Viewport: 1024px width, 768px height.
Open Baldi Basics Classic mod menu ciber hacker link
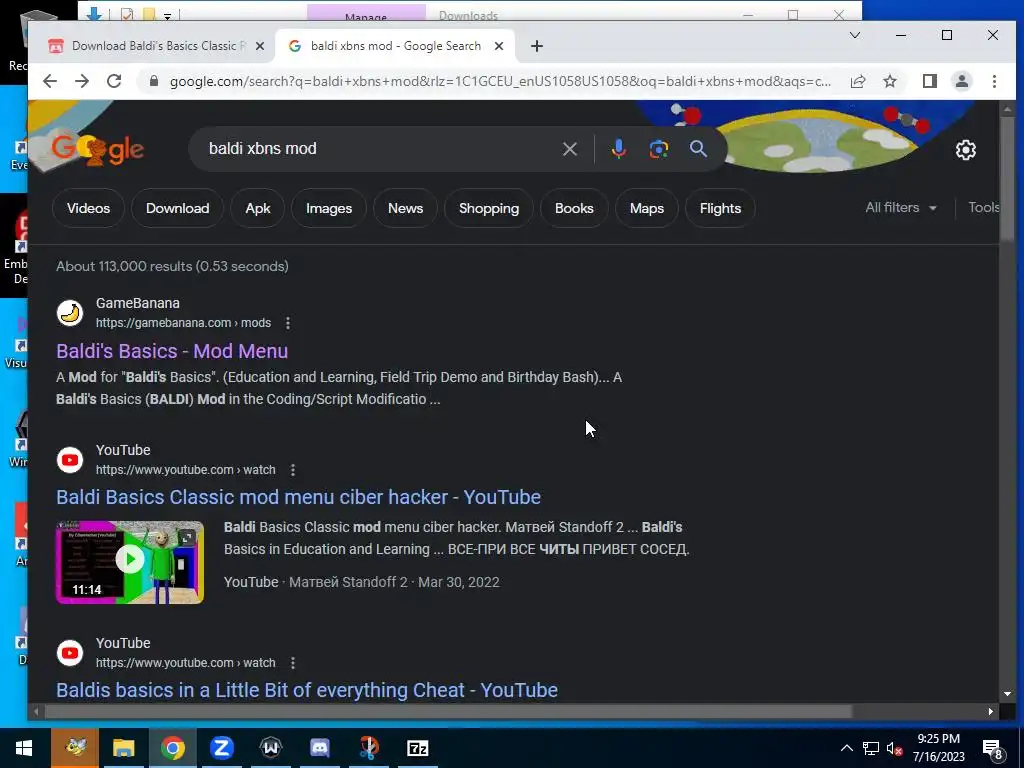click(x=298, y=497)
